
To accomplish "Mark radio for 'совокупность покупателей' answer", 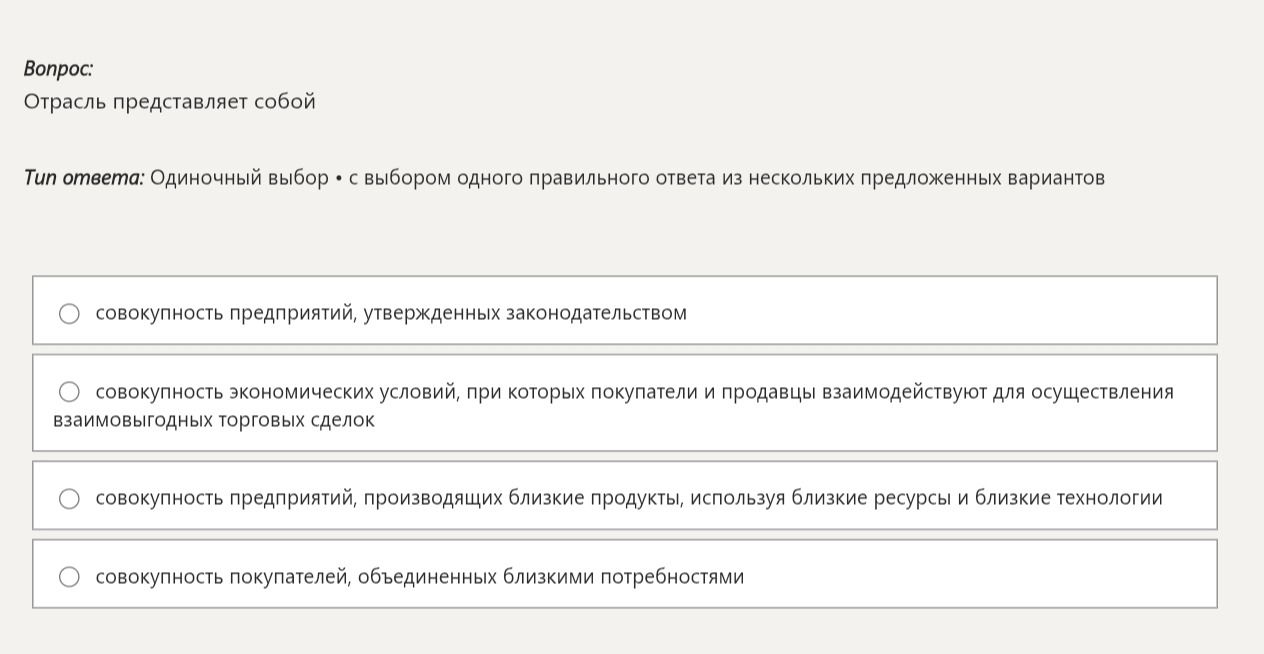I will (69, 577).
